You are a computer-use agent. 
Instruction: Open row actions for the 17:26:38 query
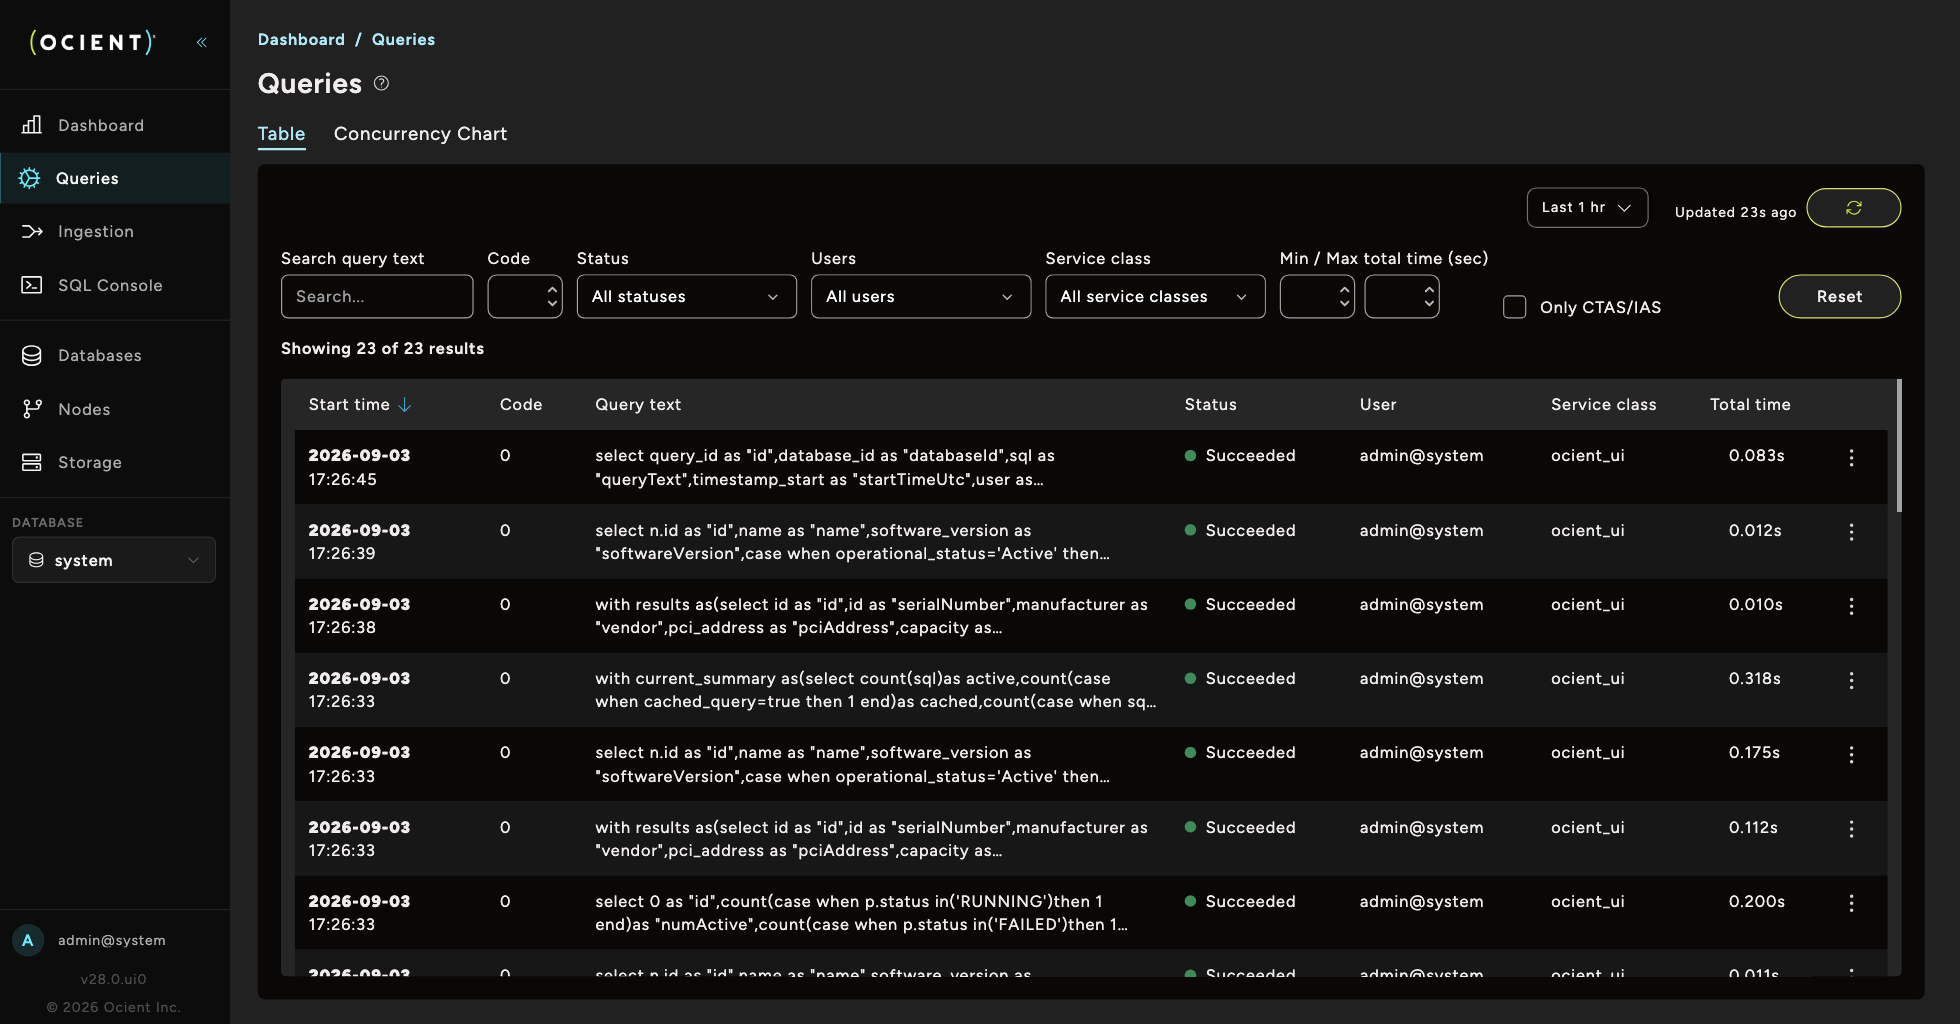(x=1851, y=606)
